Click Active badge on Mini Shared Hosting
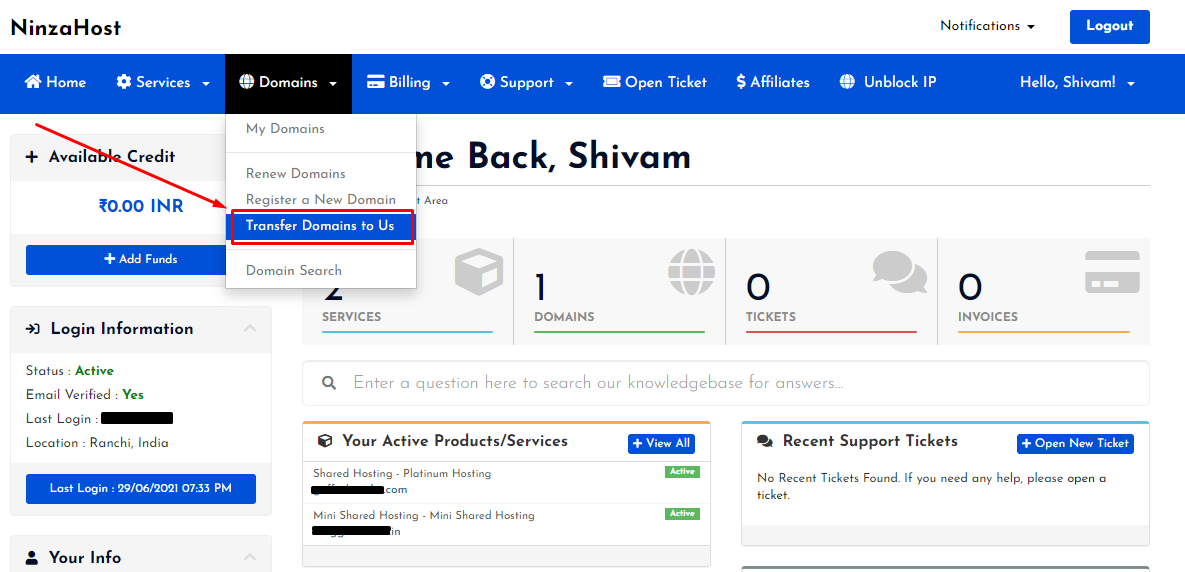 [682, 514]
